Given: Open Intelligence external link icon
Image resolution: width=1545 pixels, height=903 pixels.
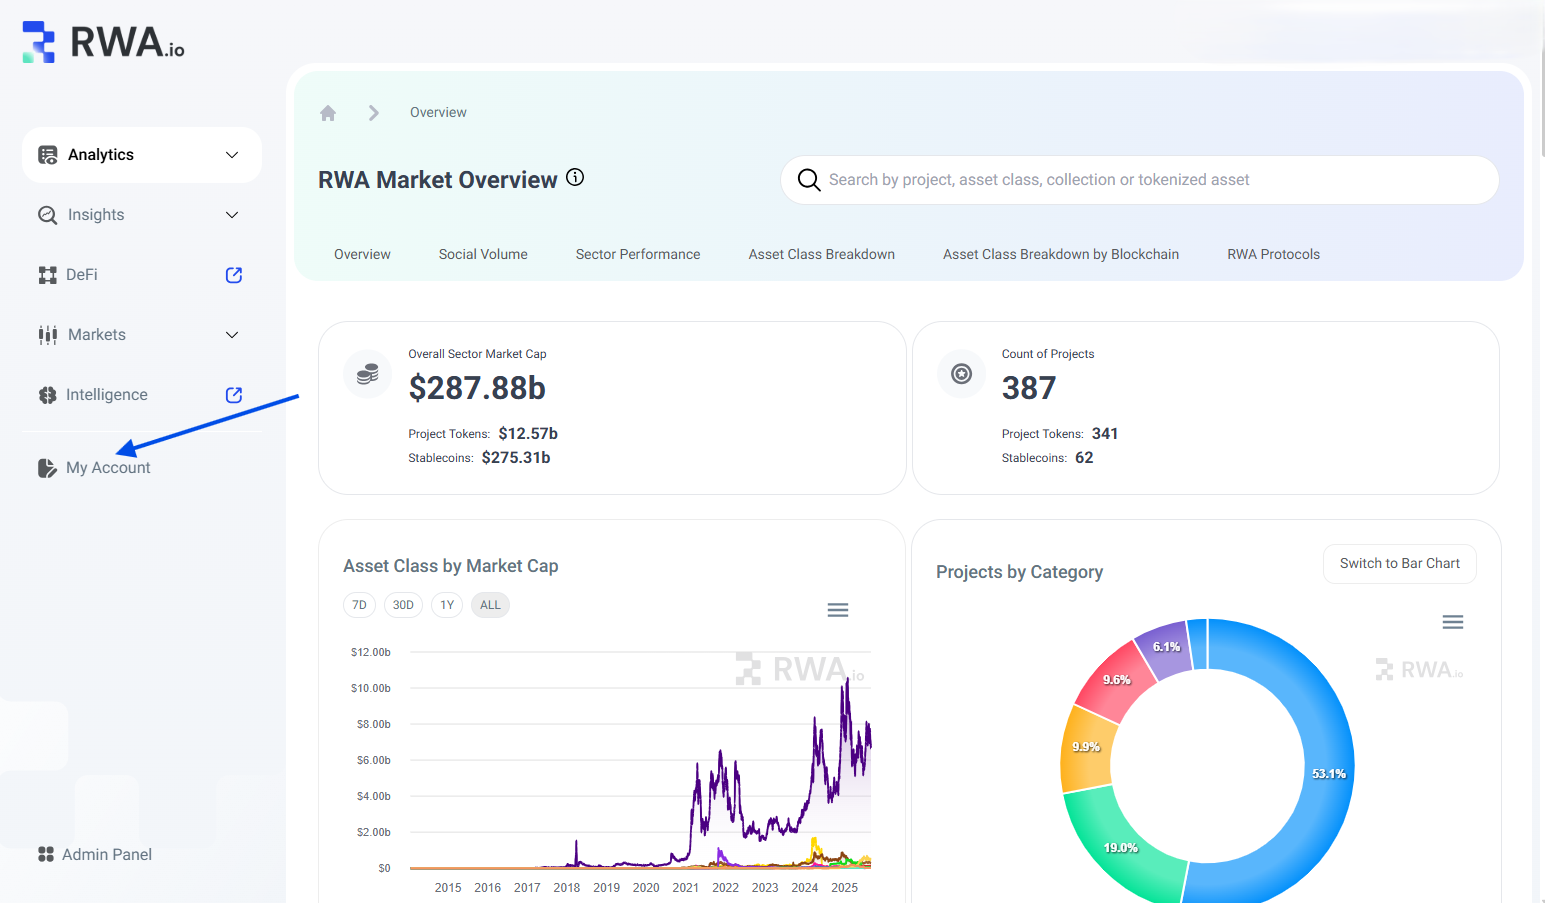Looking at the screenshot, I should click(x=234, y=395).
